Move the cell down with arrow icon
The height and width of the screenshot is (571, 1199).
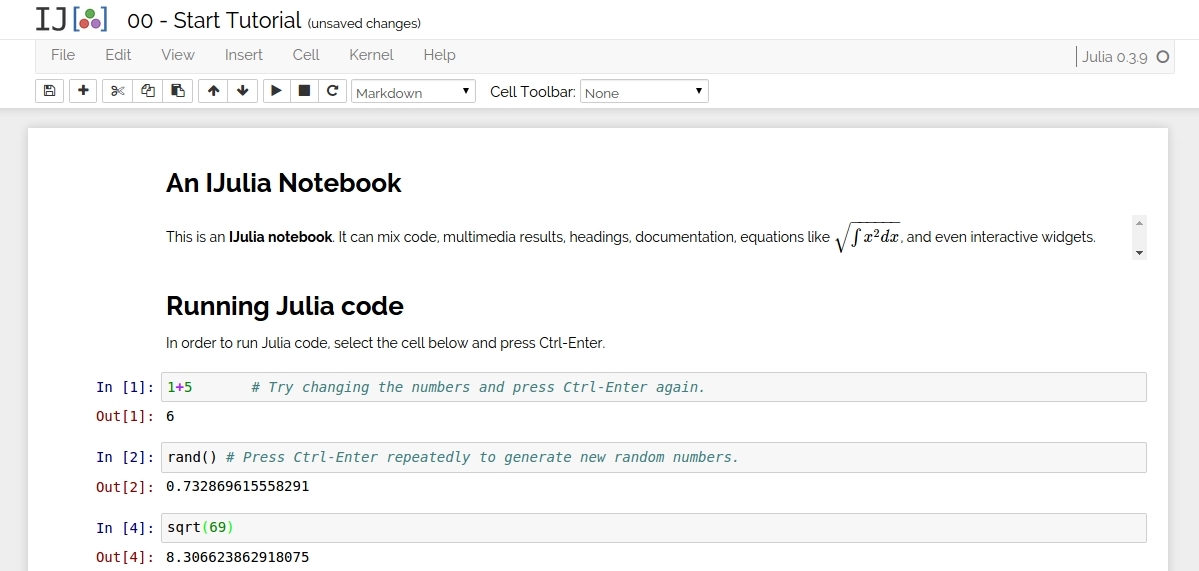point(242,91)
